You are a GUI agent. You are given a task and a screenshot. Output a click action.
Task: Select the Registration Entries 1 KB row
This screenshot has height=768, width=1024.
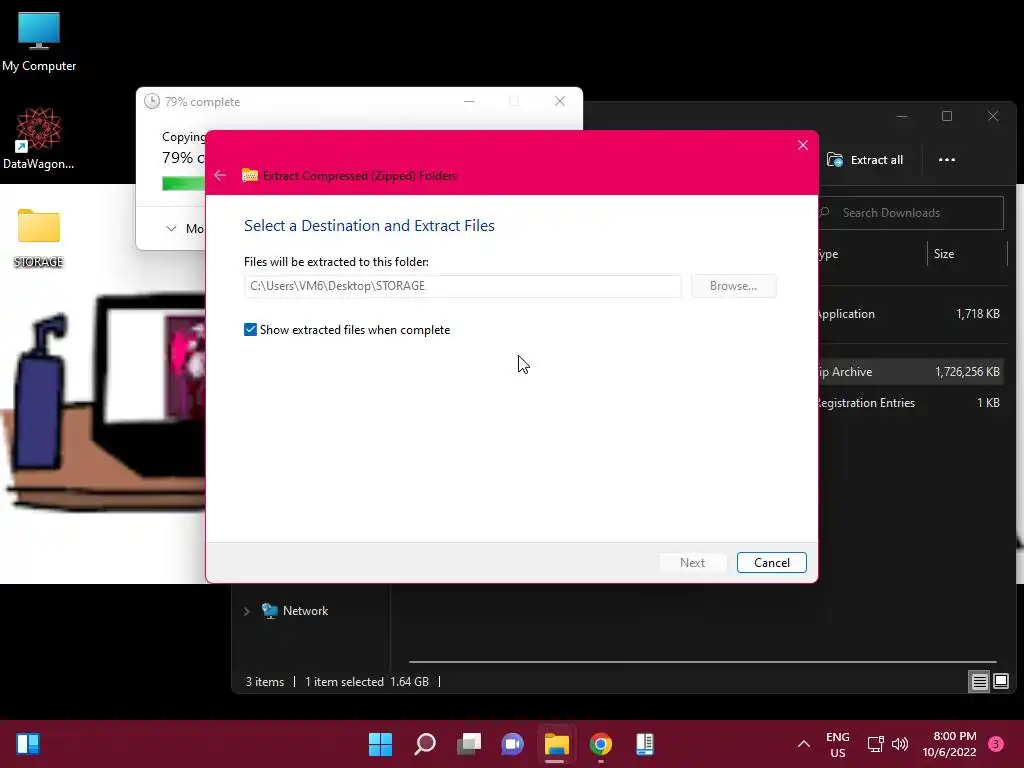[911, 403]
